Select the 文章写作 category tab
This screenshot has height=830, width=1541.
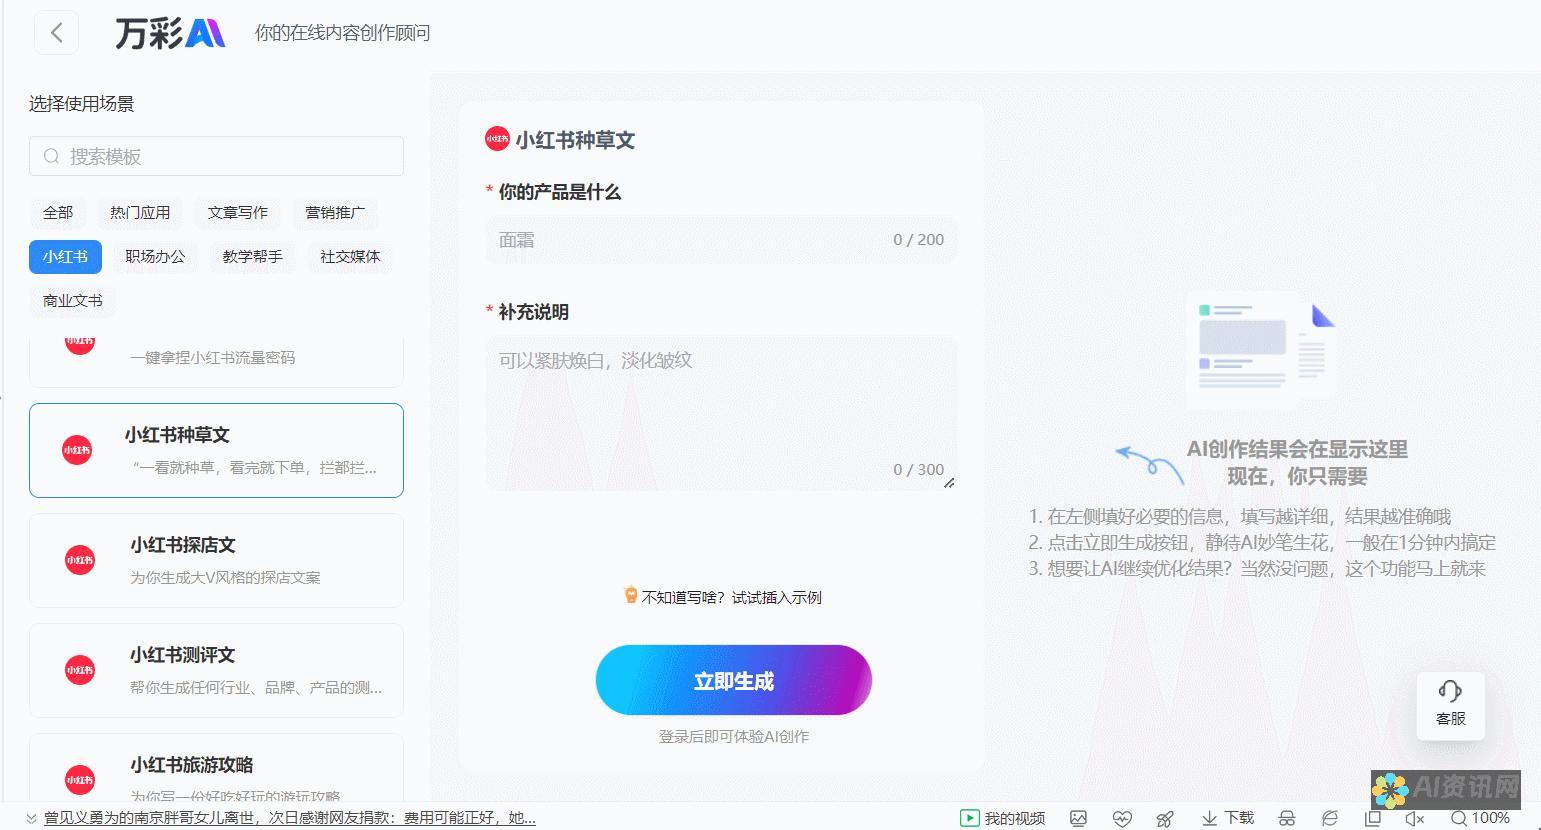238,212
